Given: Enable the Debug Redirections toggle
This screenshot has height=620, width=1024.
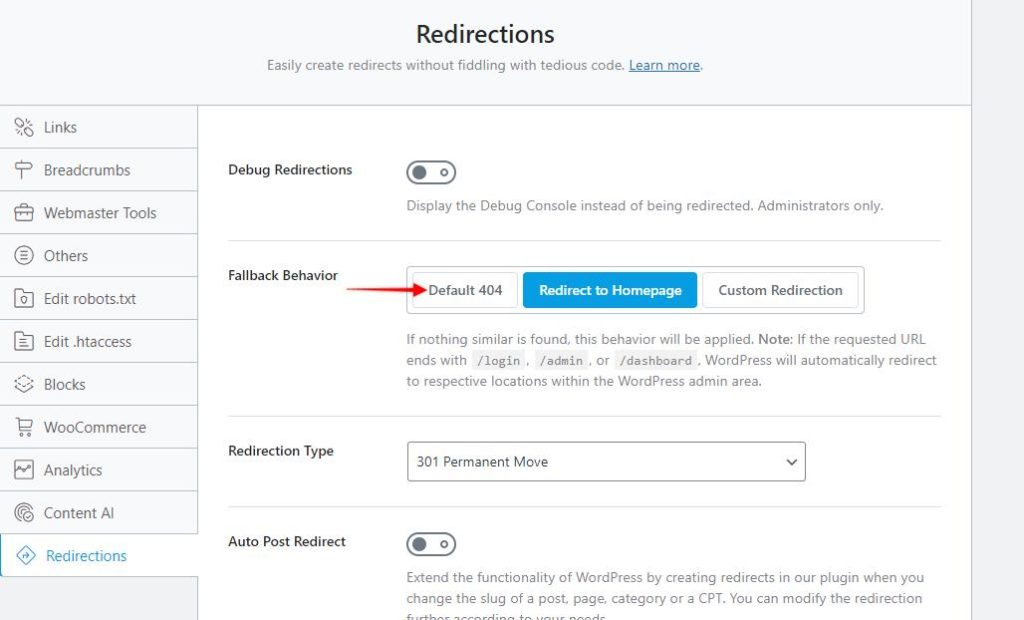Looking at the screenshot, I should (x=431, y=173).
